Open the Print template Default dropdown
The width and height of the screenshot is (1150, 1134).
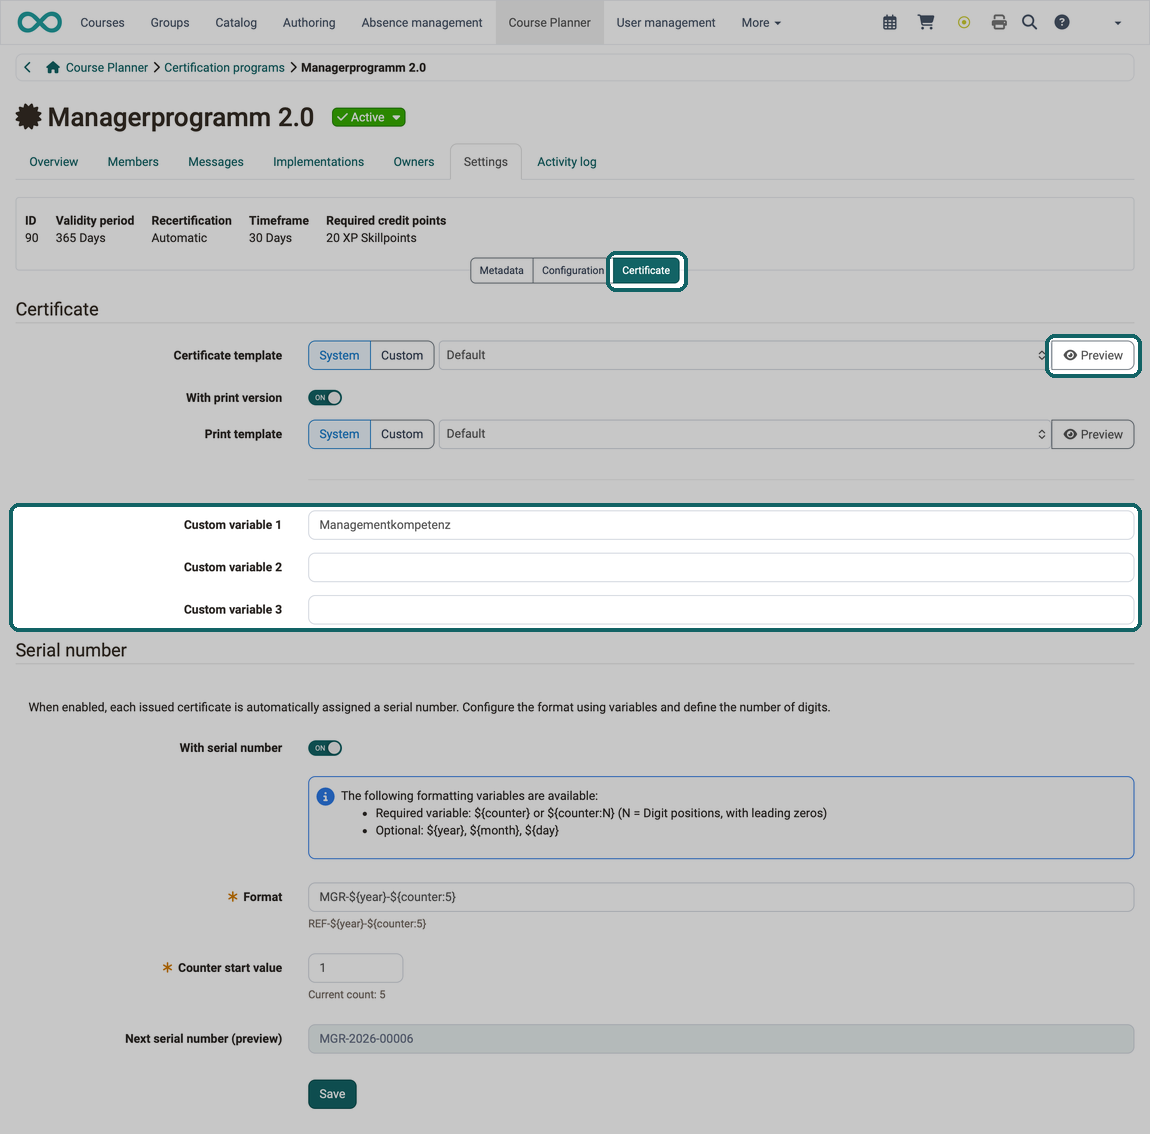(x=744, y=434)
